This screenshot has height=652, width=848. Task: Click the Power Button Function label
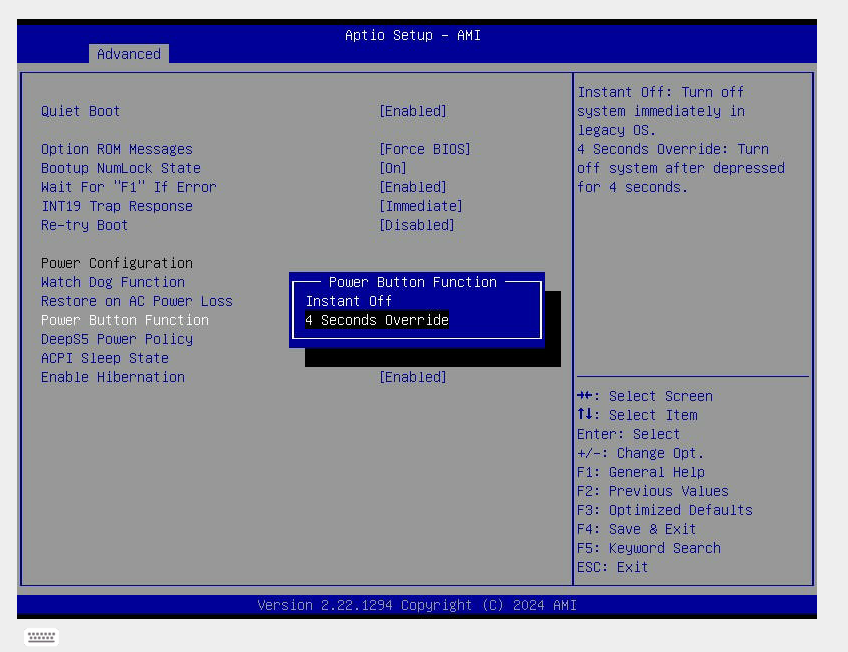pos(124,320)
